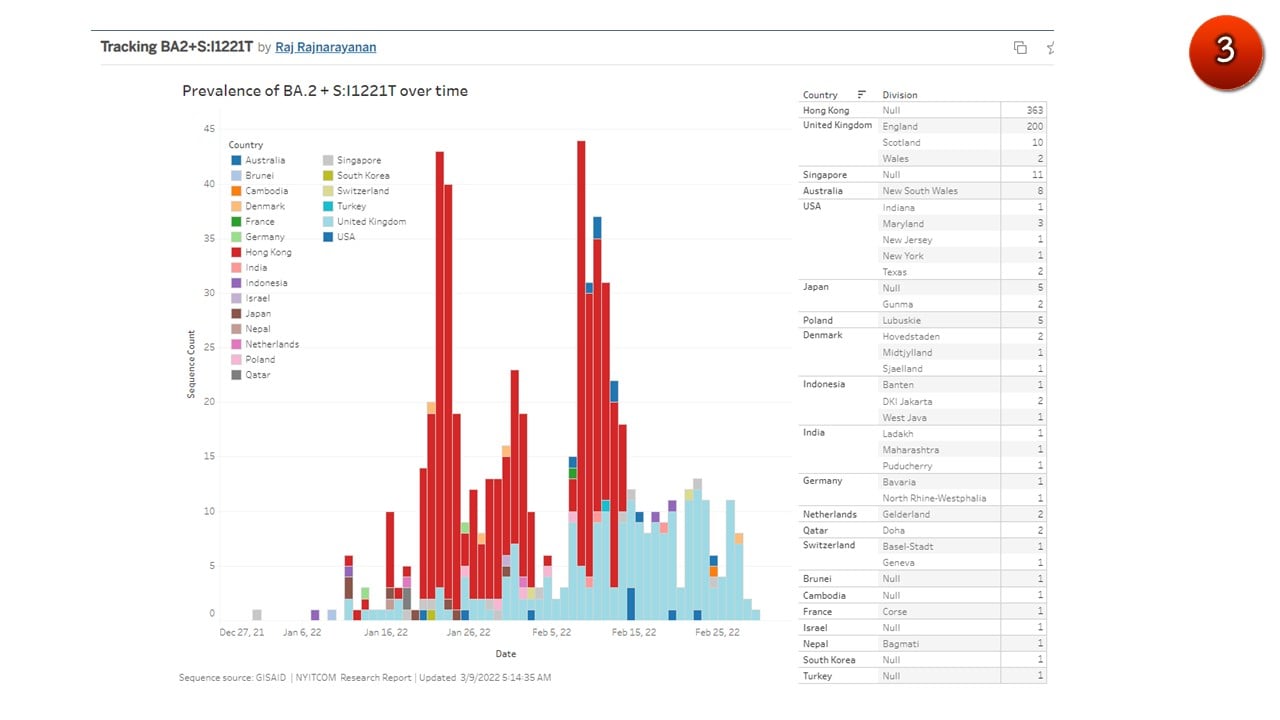Image resolution: width=1280 pixels, height=720 pixels.
Task: Open the Raj Rajnarayanan author link
Action: (326, 47)
